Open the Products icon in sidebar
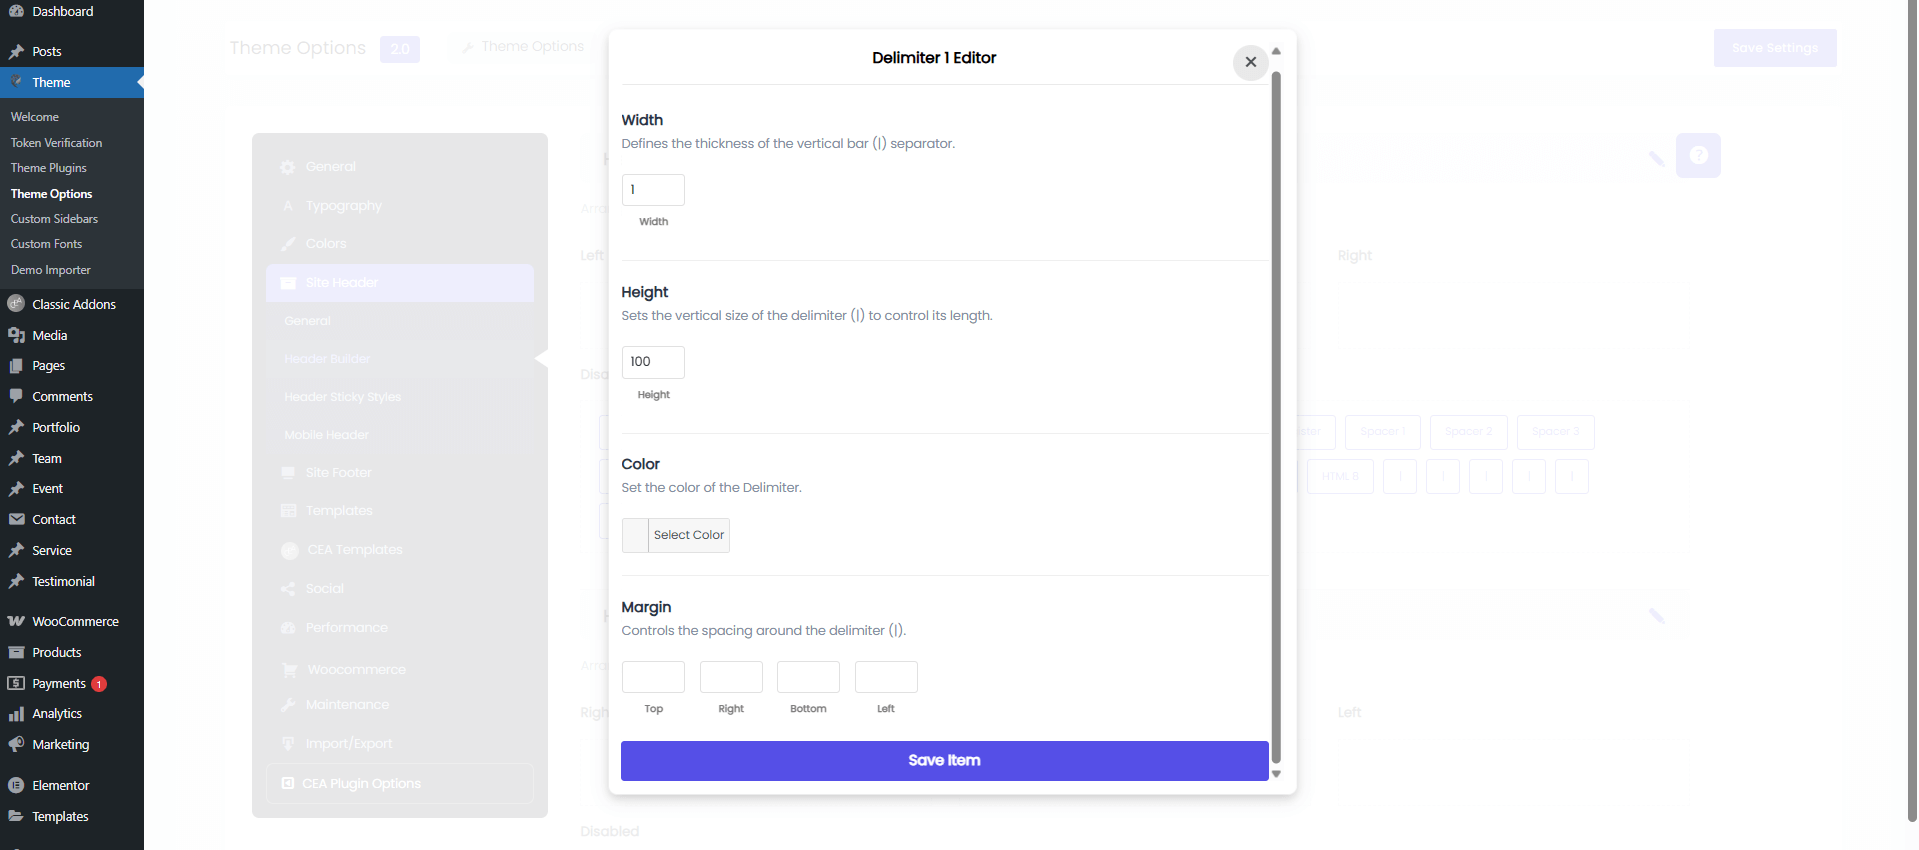The height and width of the screenshot is (850, 1919). pyautogui.click(x=16, y=653)
